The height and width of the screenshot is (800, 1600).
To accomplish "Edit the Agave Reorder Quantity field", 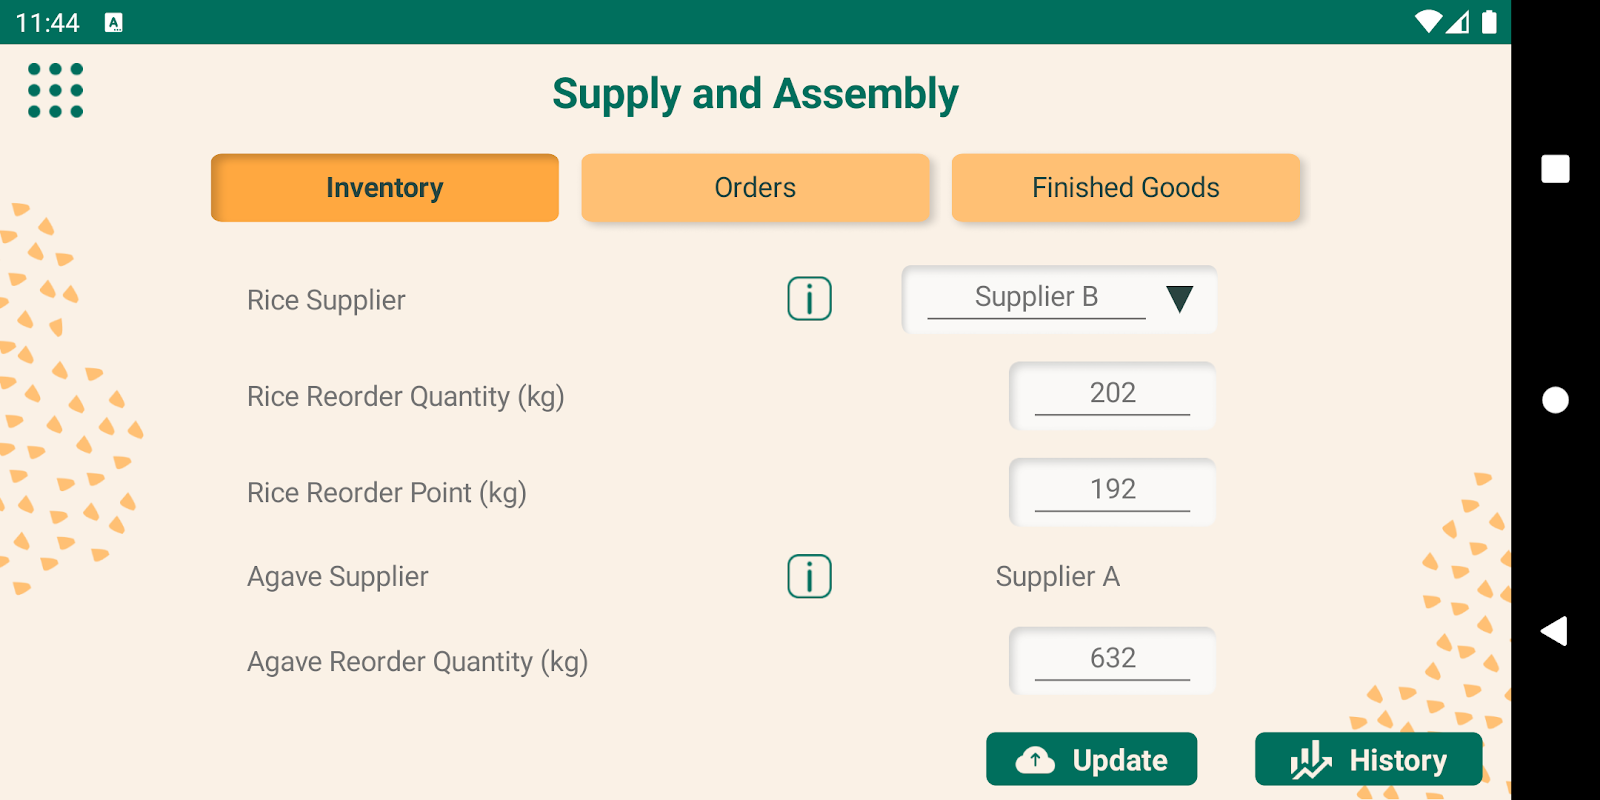I will pyautogui.click(x=1112, y=660).
